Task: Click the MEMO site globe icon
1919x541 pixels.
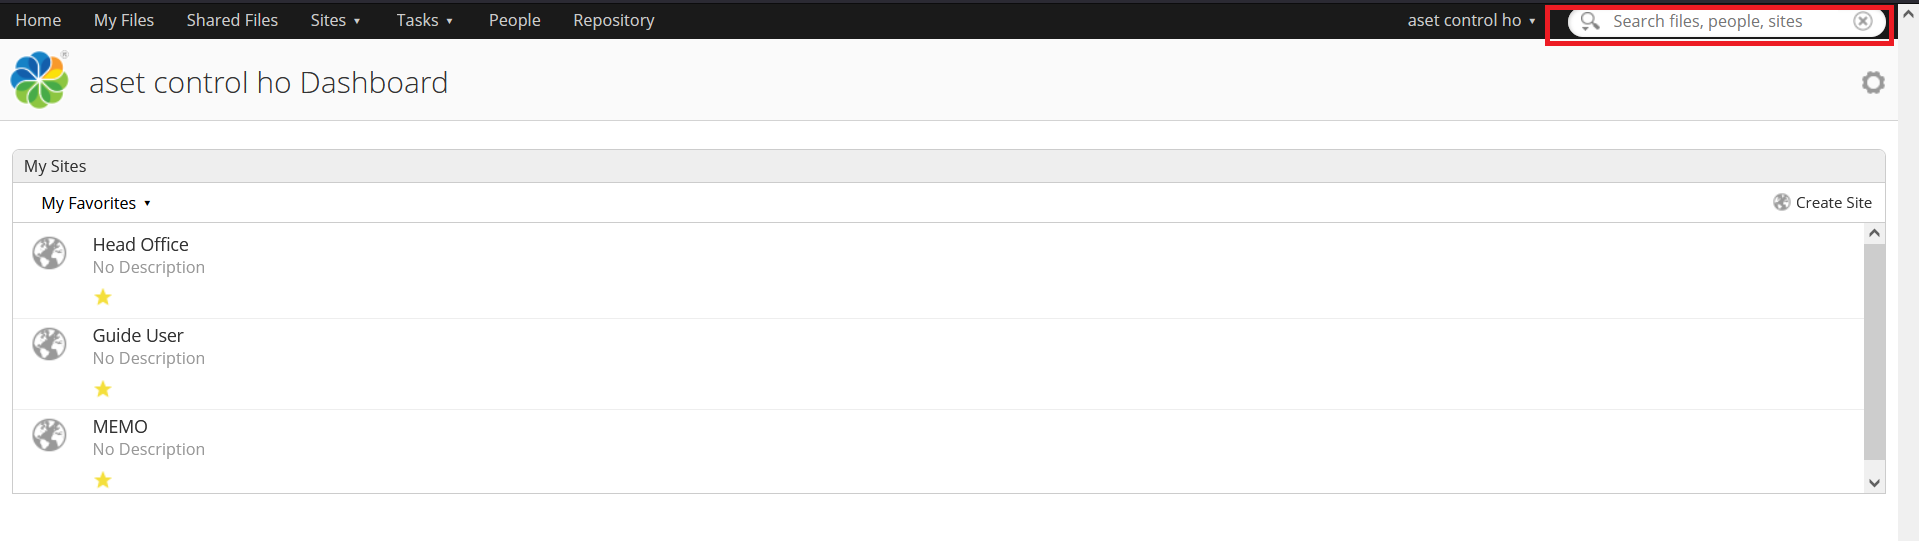Action: [x=49, y=435]
